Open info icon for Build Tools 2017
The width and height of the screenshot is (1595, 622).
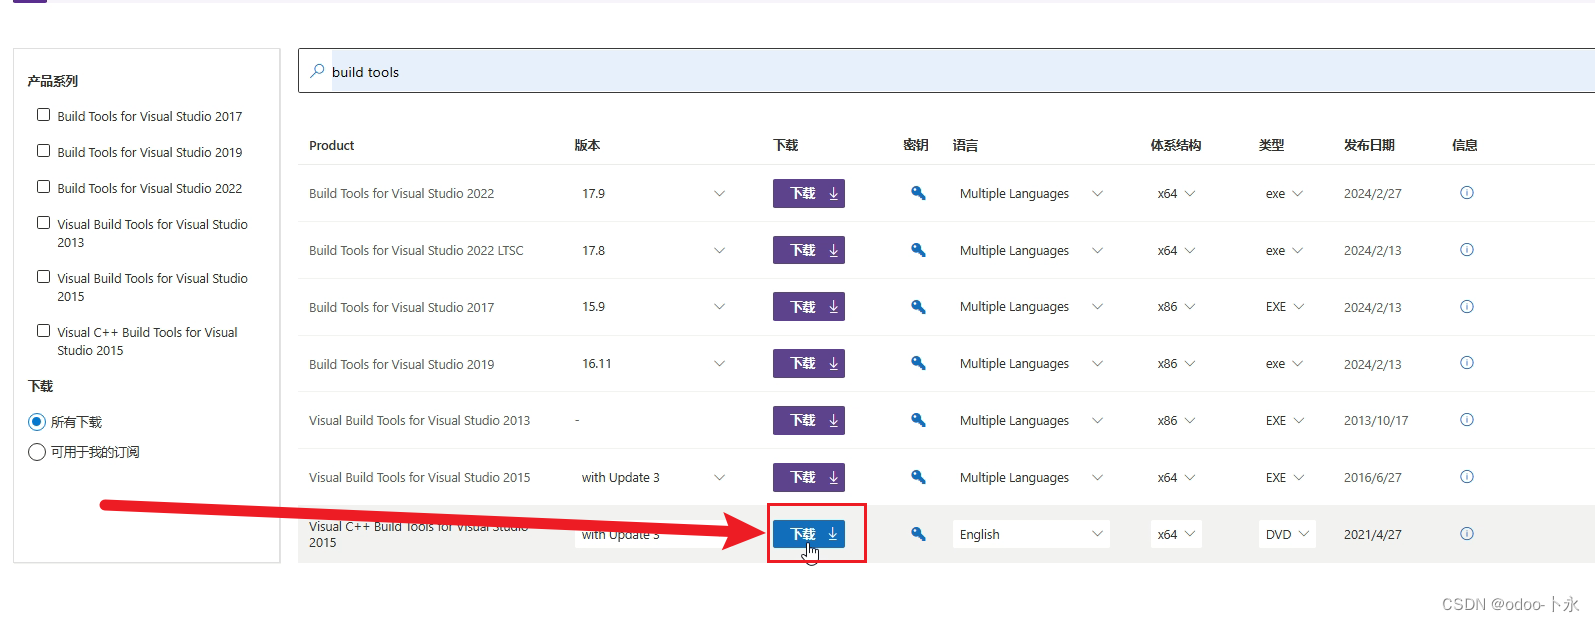[1467, 307]
